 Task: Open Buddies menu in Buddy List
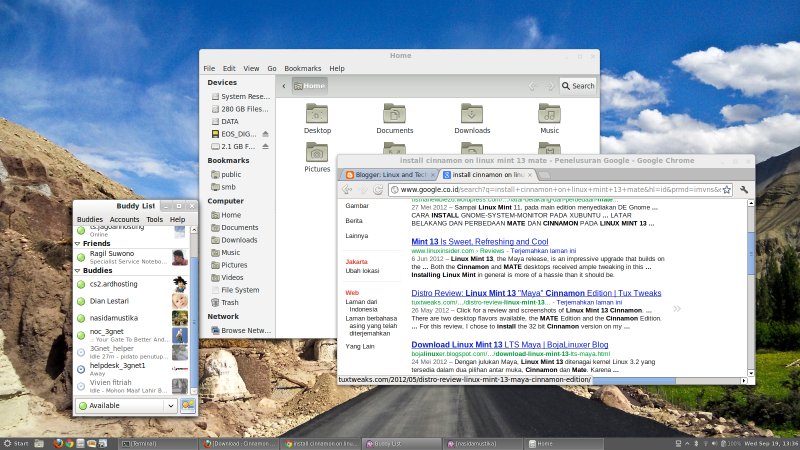tap(90, 219)
